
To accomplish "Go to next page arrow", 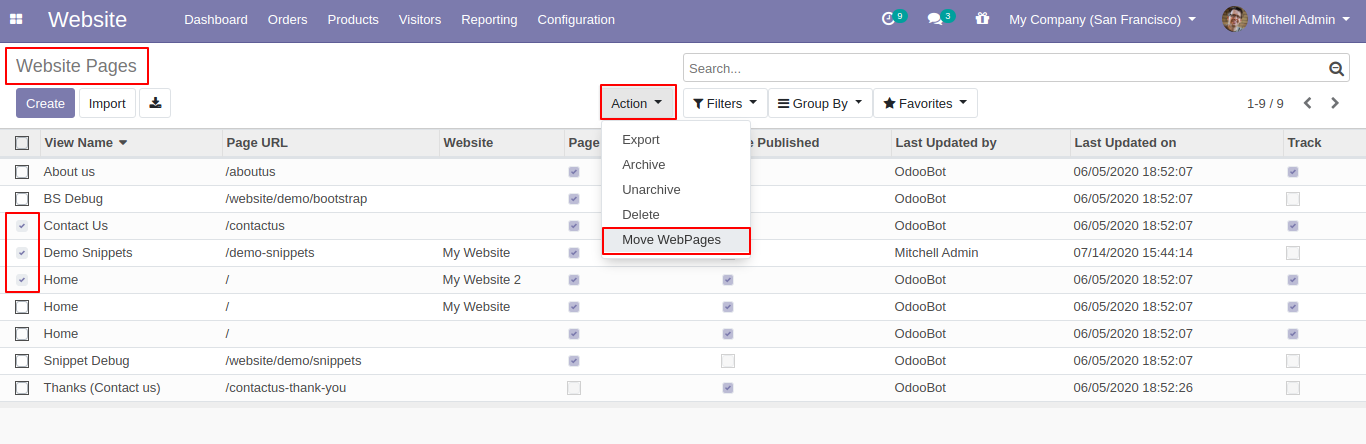I will [1336, 103].
